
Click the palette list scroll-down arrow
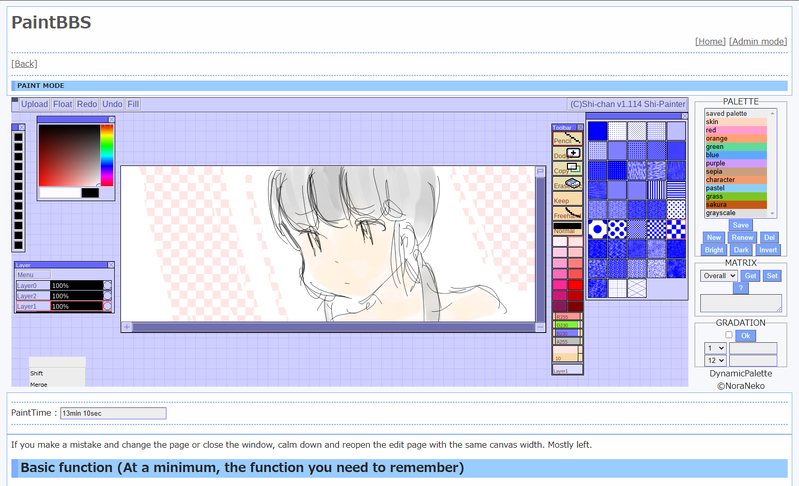[x=773, y=214]
